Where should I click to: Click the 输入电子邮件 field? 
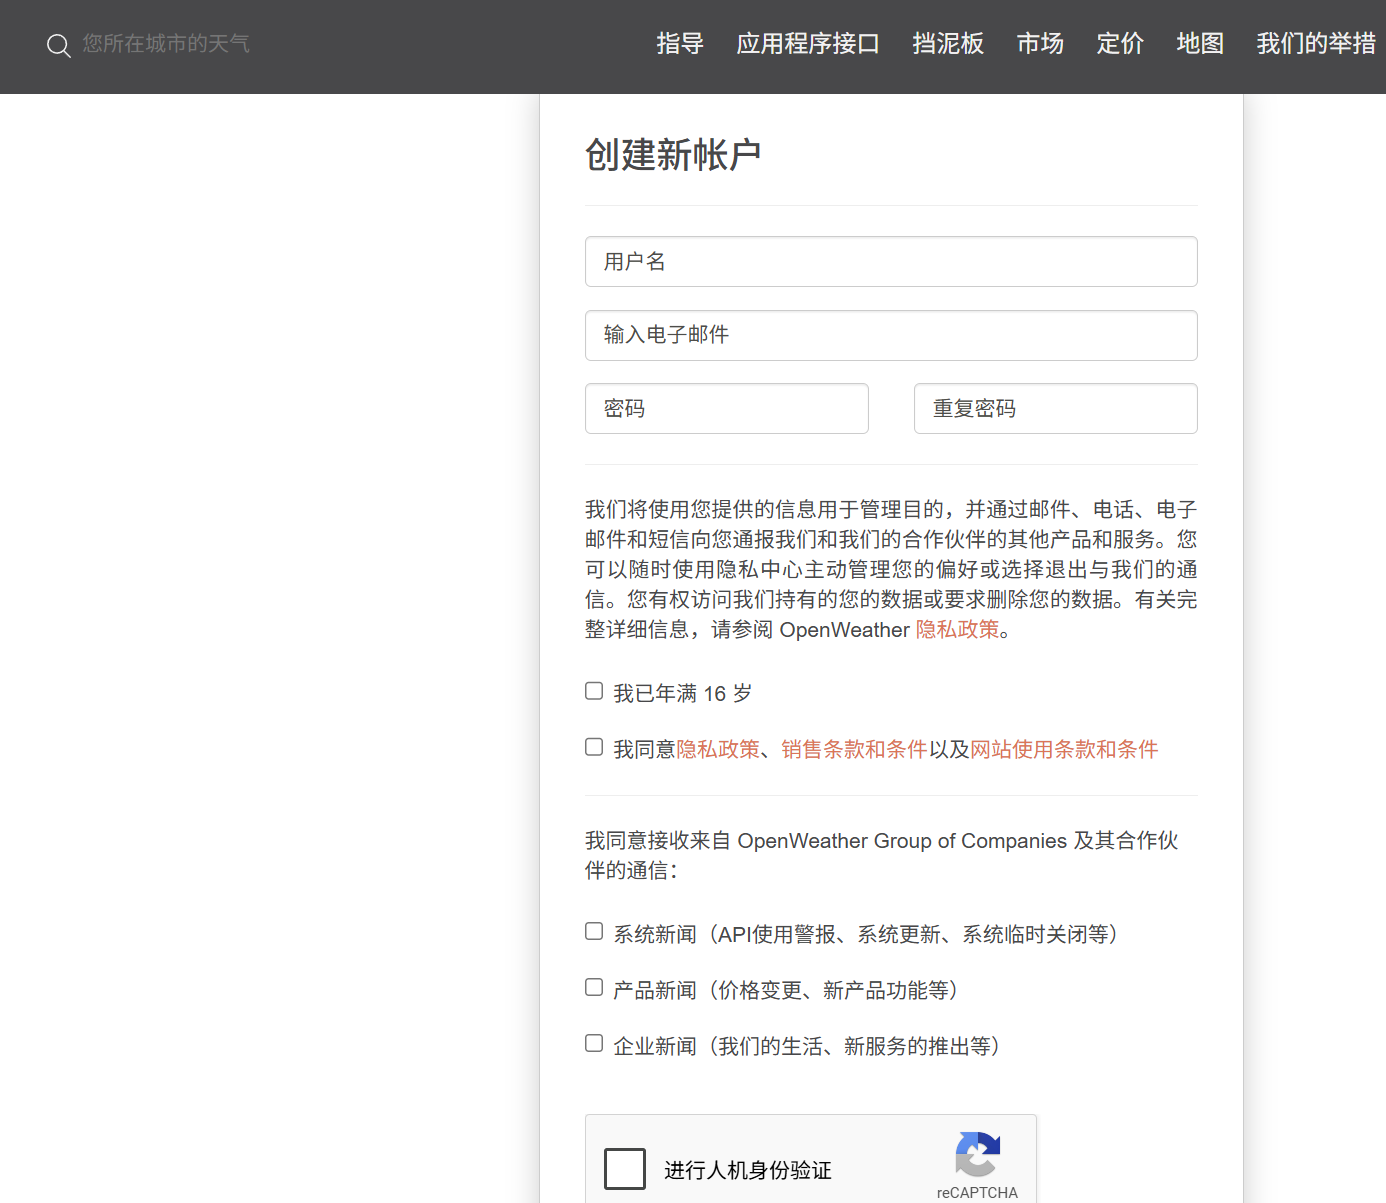[891, 335]
